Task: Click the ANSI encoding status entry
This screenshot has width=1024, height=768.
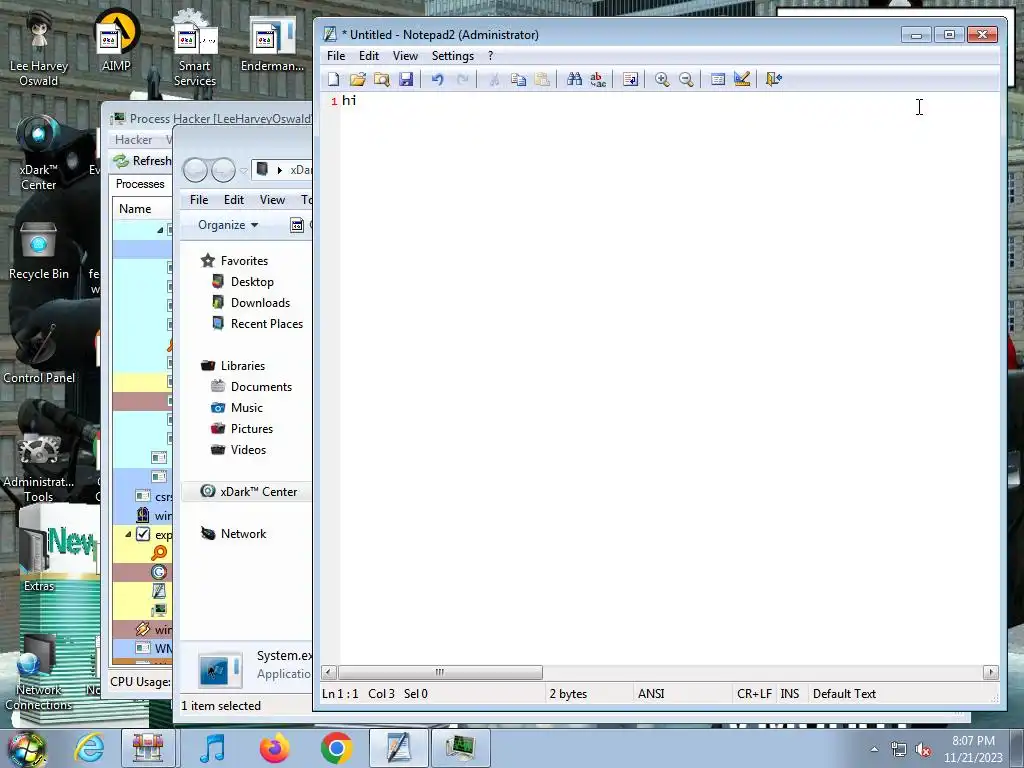Action: (651, 694)
